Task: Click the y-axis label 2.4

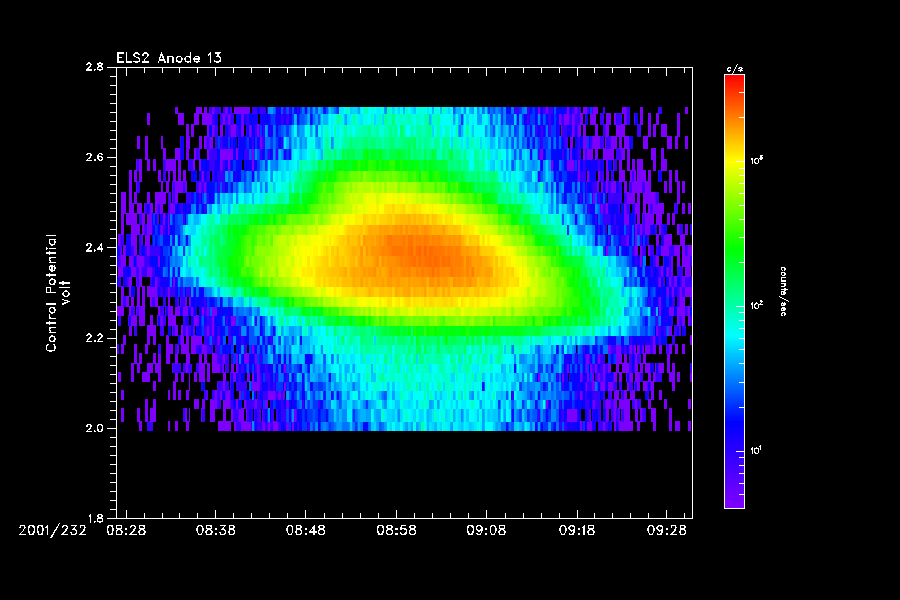Action: tap(95, 247)
